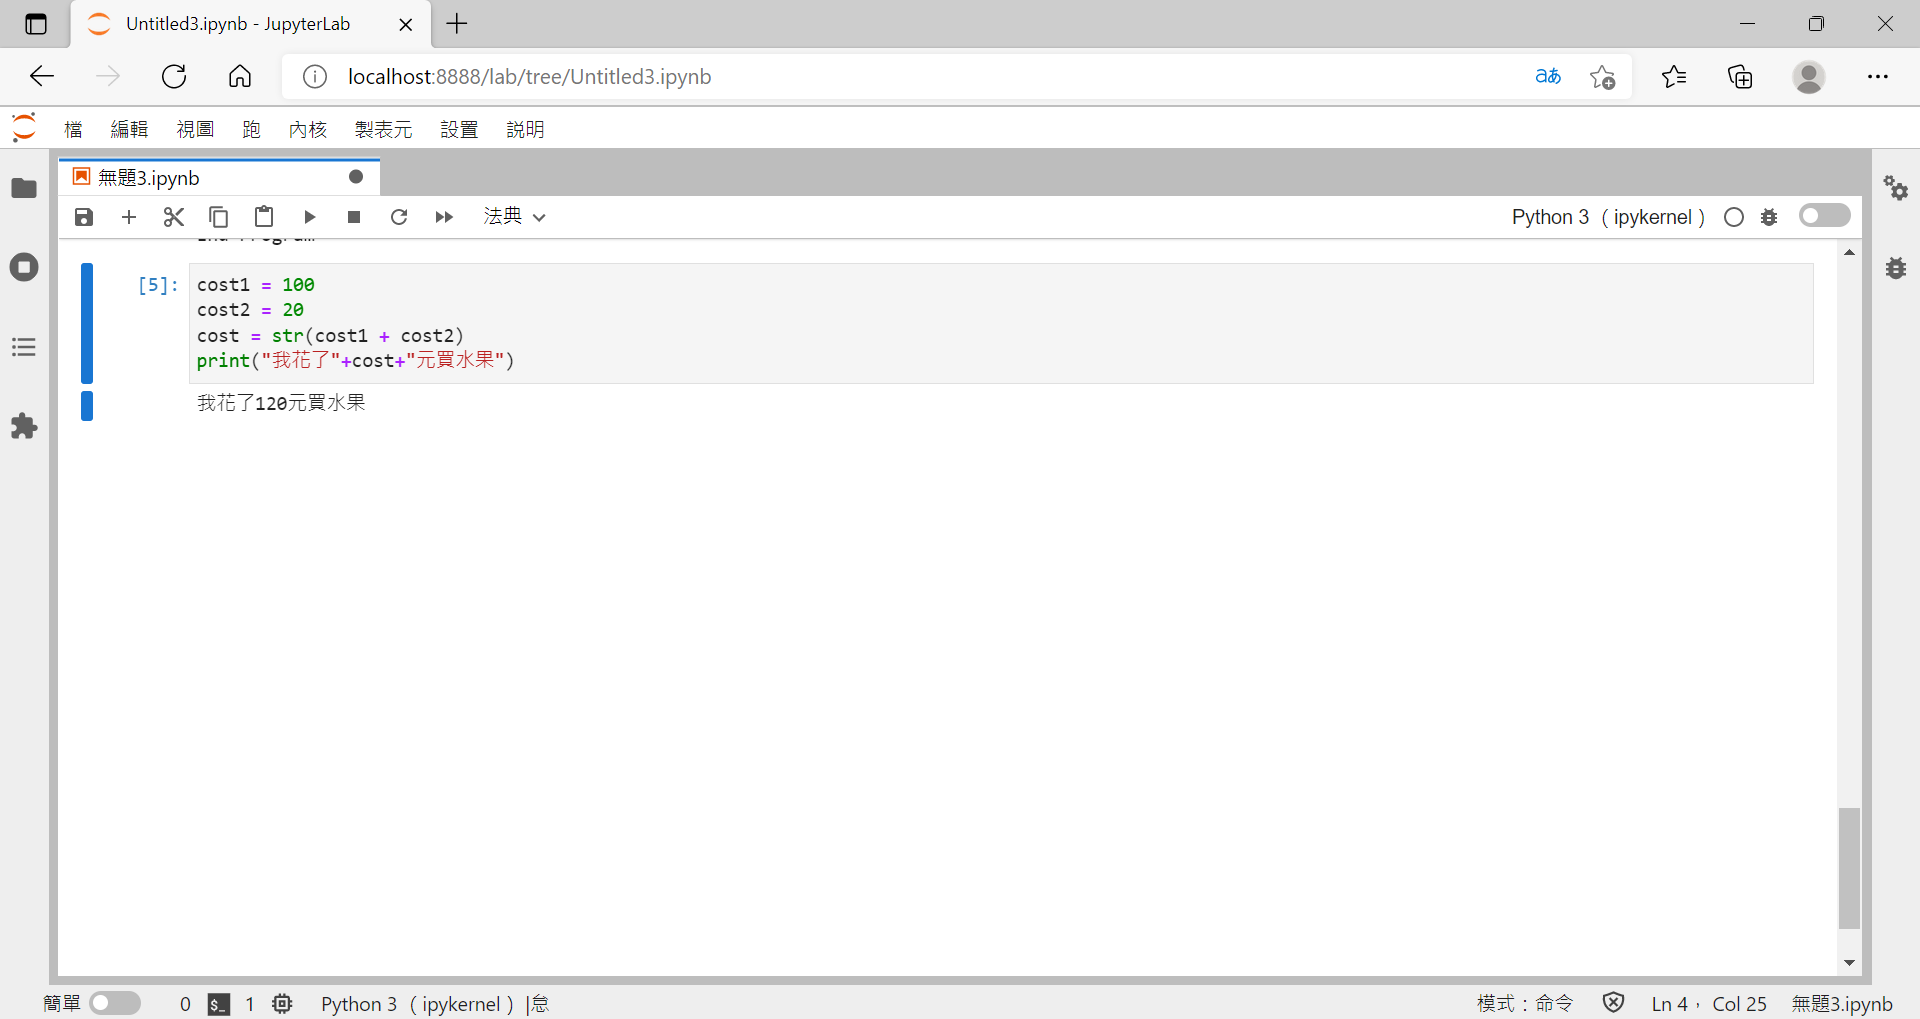Save the notebook using the save icon
The height and width of the screenshot is (1019, 1920).
(x=83, y=217)
